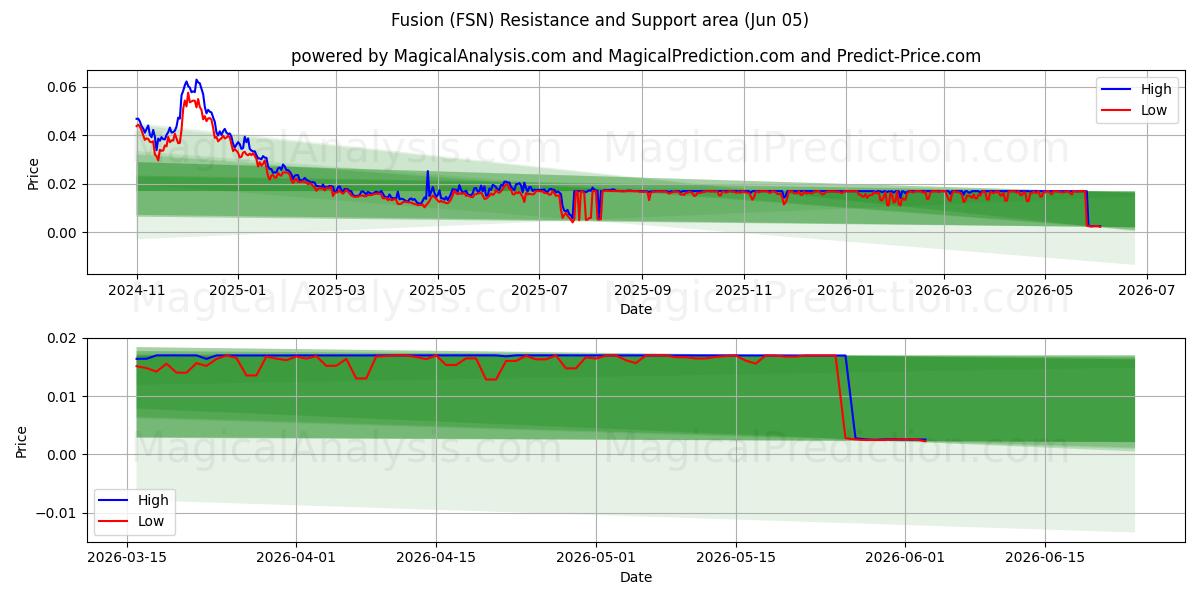The image size is (1200, 600).
Task: Click the '0.02' y-axis tick on the bottom chart
Action: click(x=65, y=339)
